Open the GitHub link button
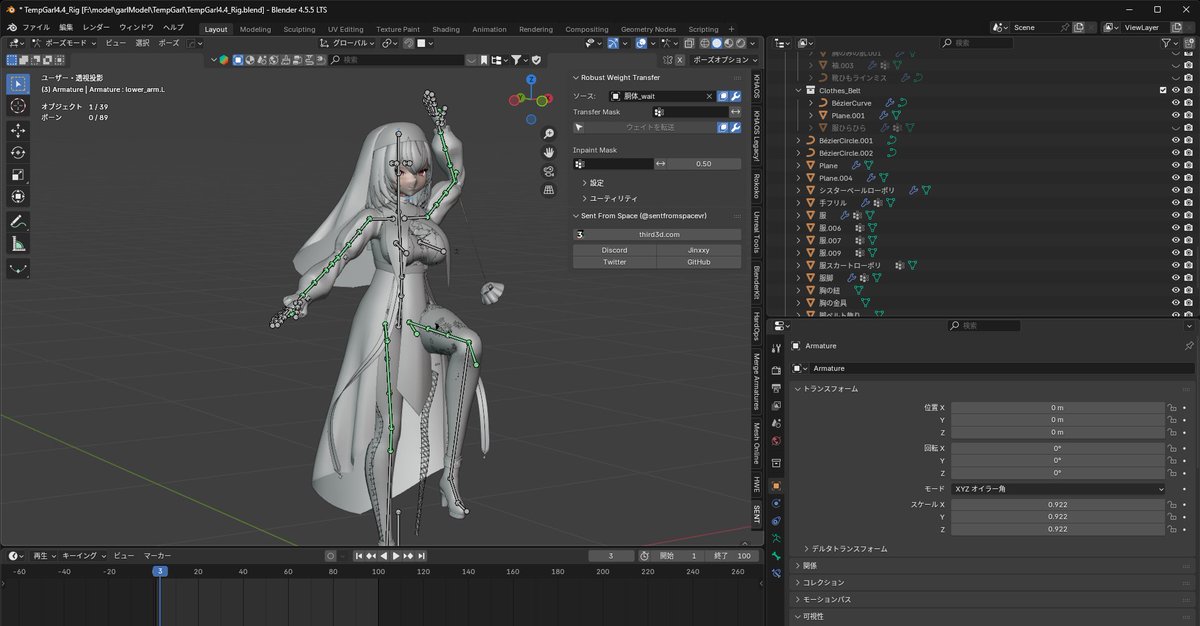Screen dimensions: 1200x626 (699, 262)
